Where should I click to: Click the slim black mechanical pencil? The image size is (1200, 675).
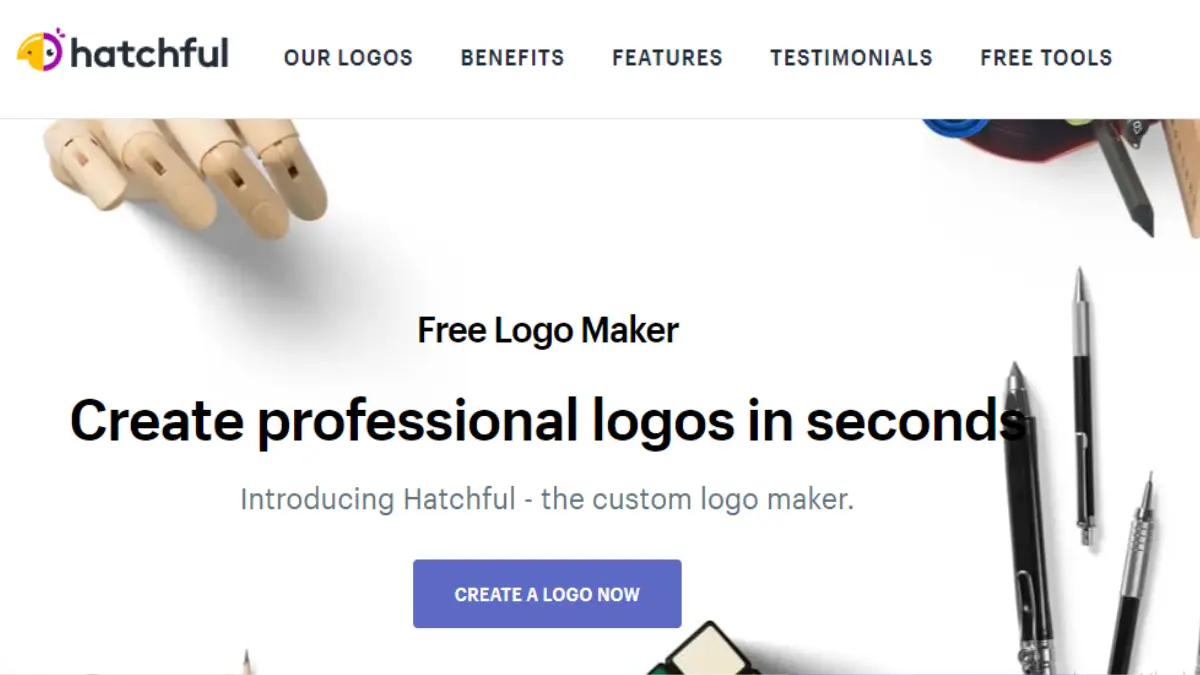[x=1083, y=407]
